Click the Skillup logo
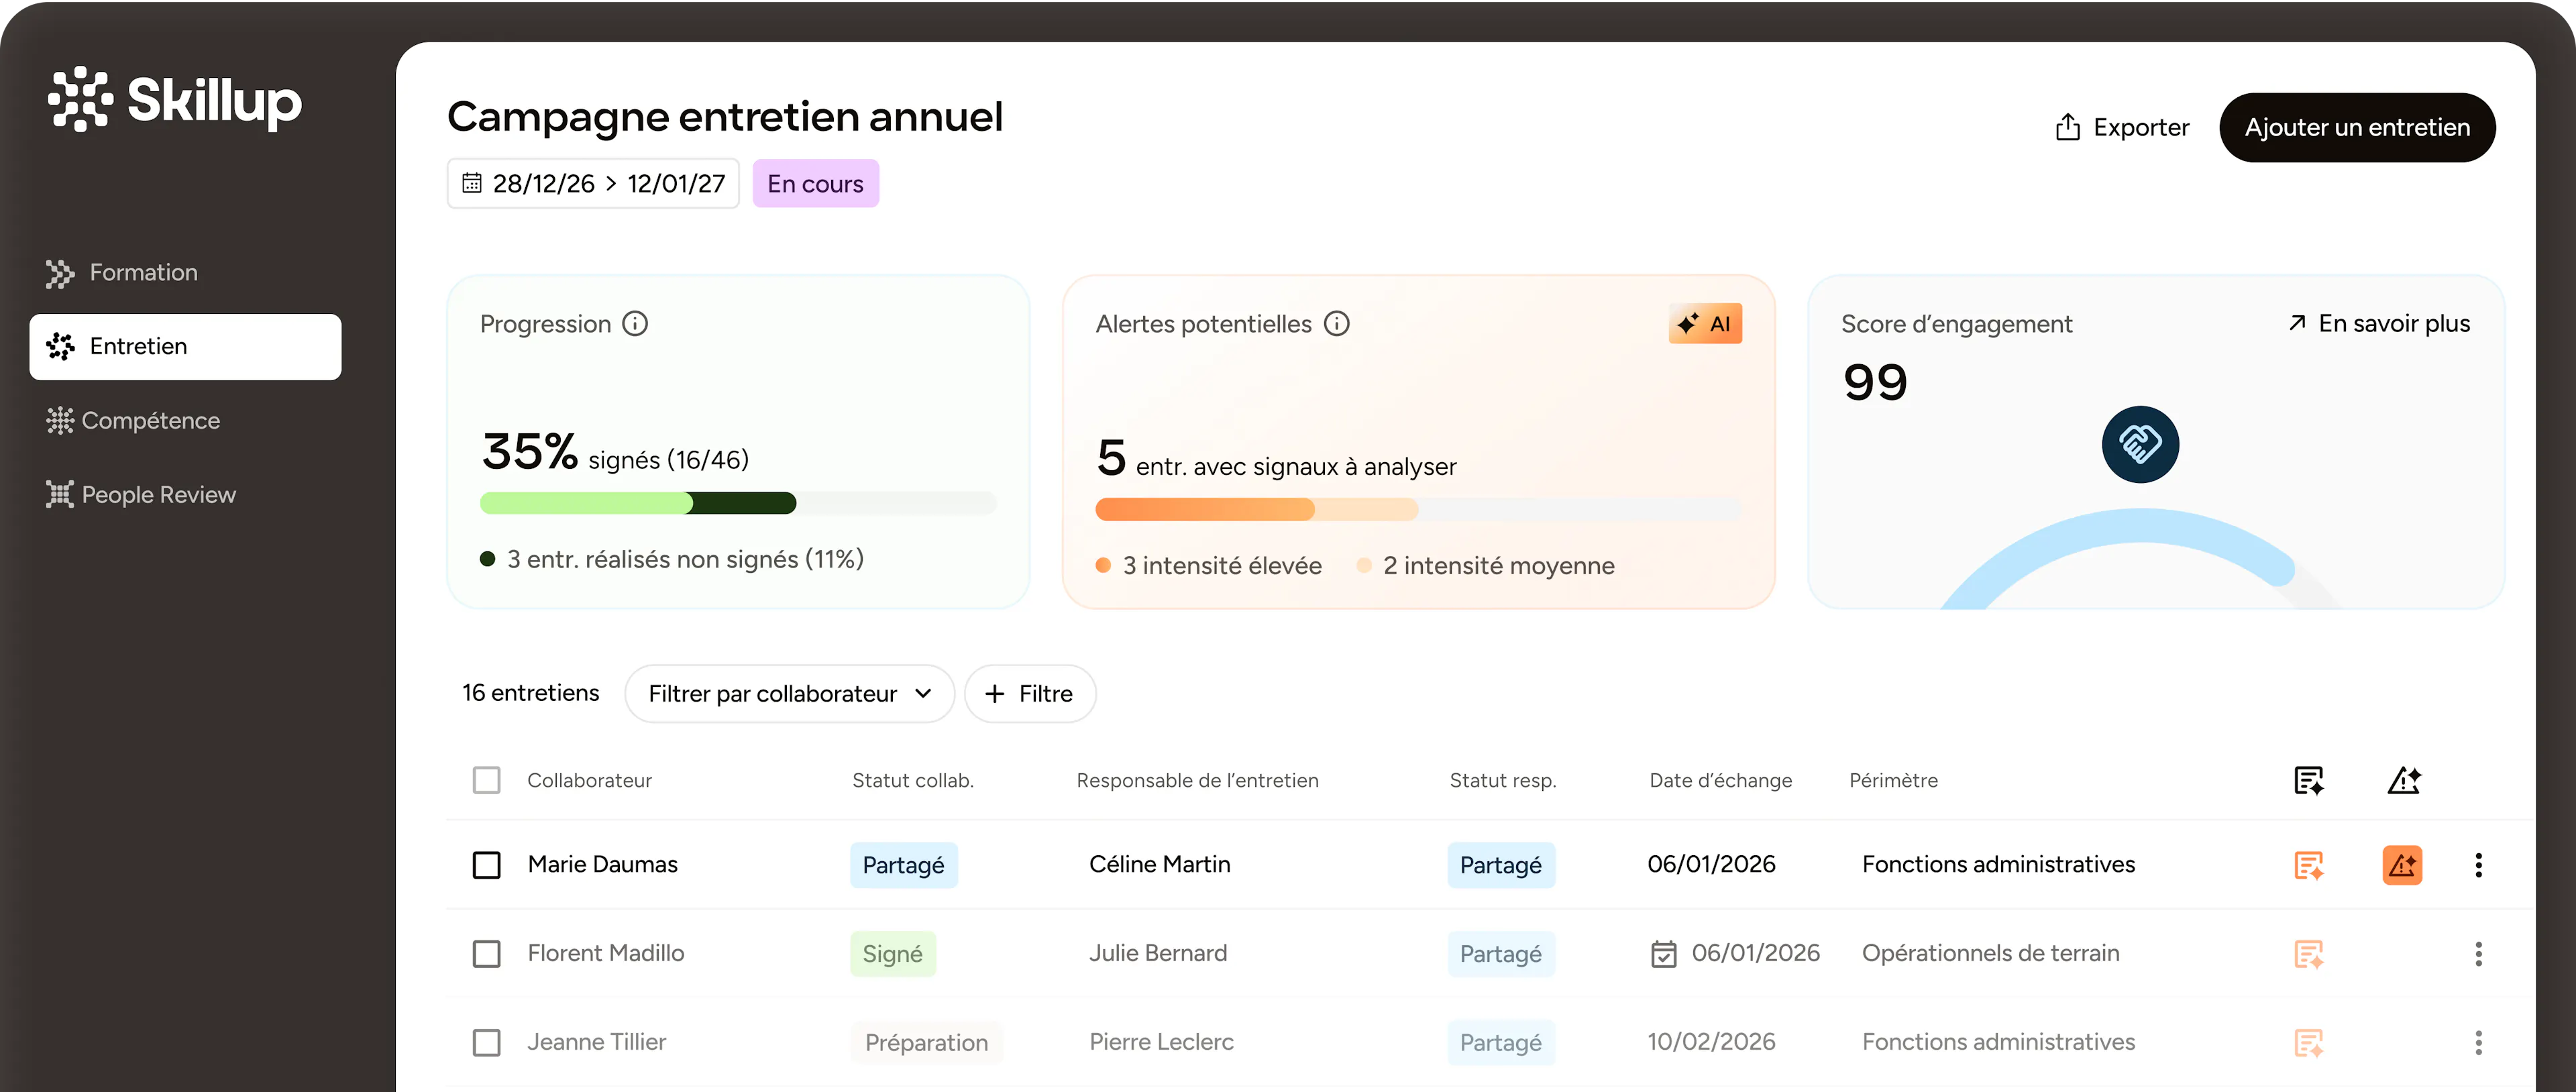 pyautogui.click(x=175, y=100)
